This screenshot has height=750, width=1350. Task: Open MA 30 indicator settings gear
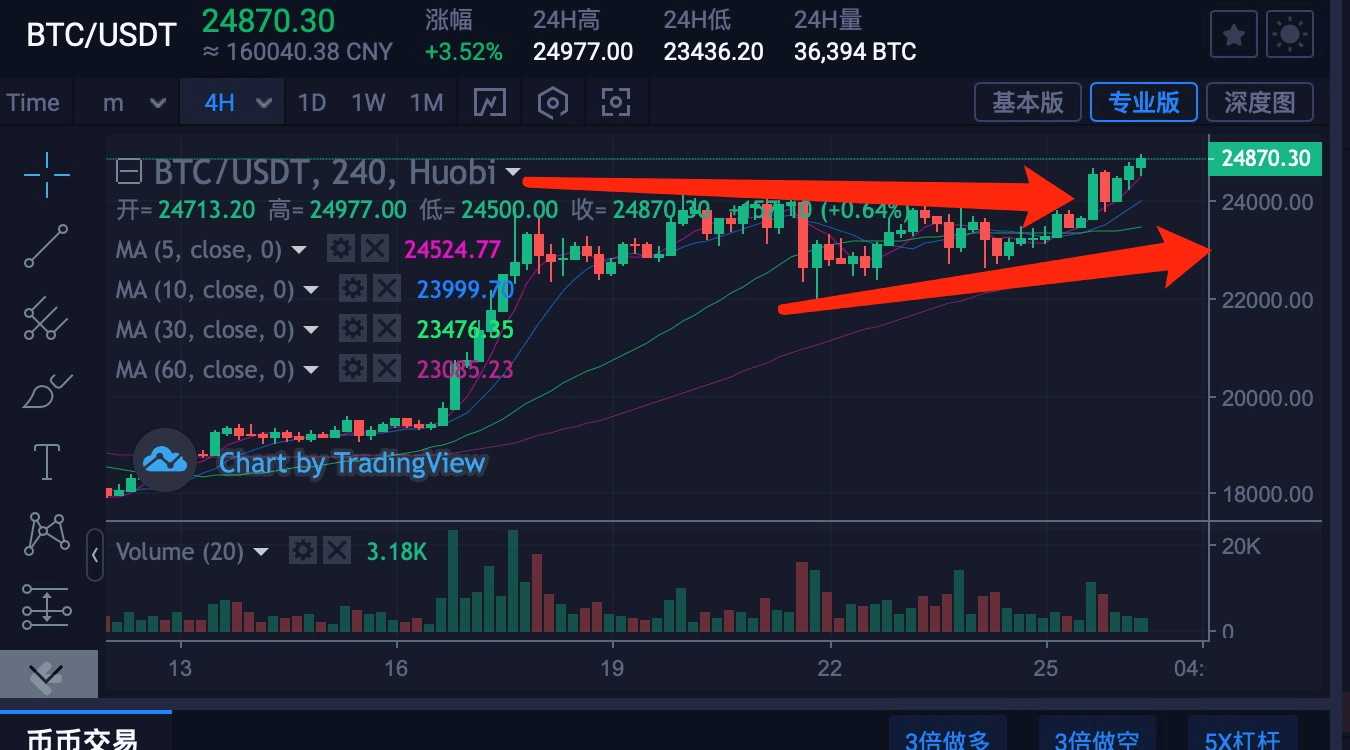click(x=352, y=329)
